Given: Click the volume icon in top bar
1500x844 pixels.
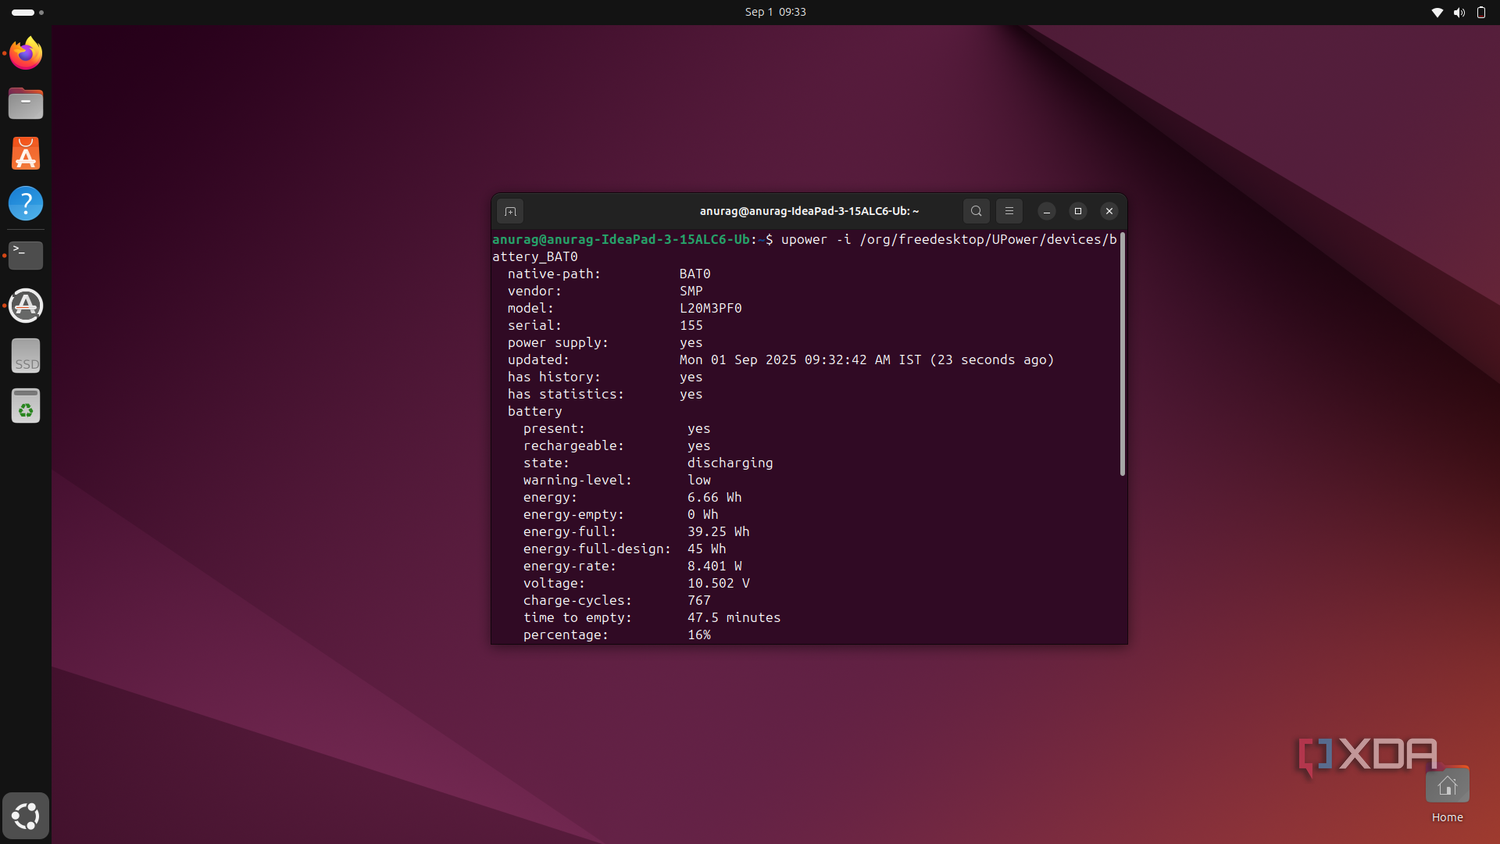Looking at the screenshot, I should click(1459, 12).
